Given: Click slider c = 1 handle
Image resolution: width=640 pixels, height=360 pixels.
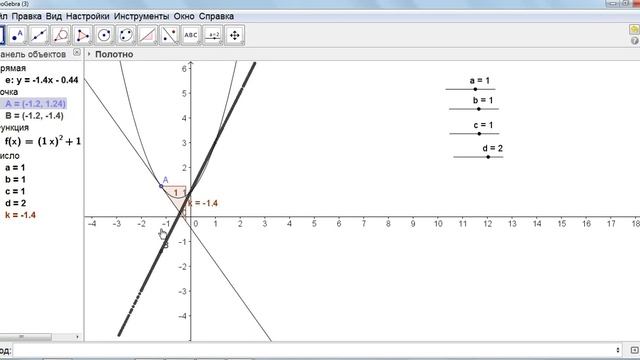Looking at the screenshot, I should coord(479,133).
